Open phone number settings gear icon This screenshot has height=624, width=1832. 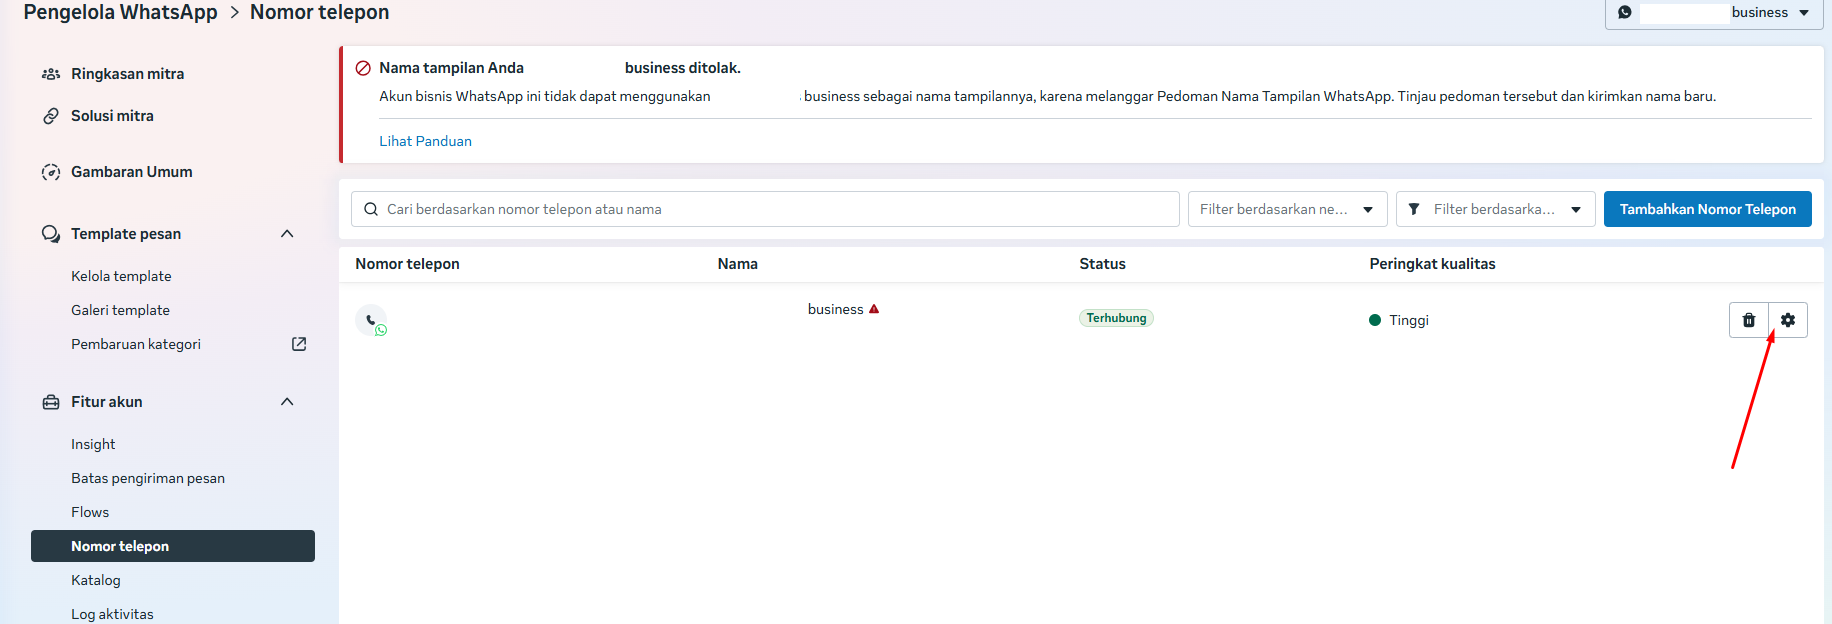1788,320
